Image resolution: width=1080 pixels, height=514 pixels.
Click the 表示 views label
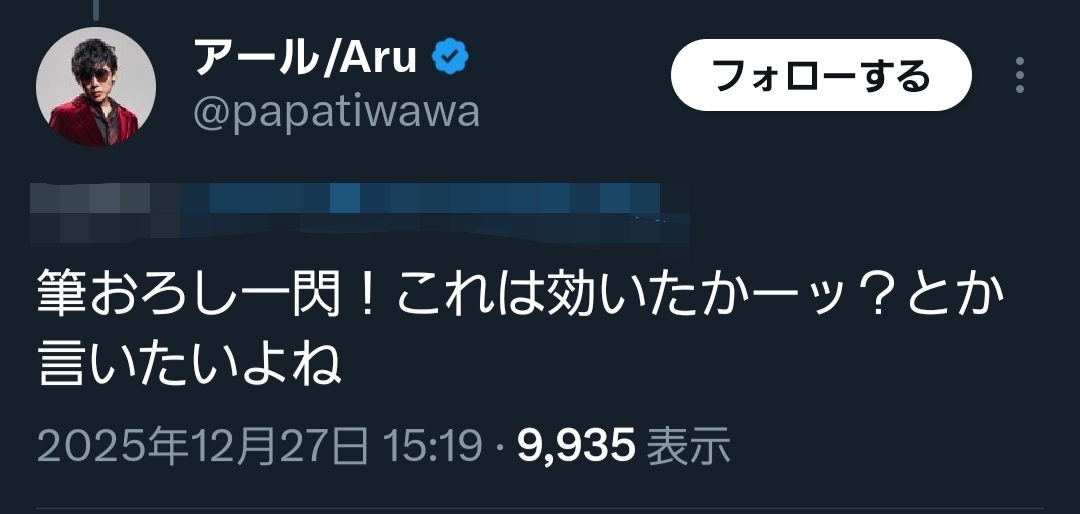coord(689,446)
